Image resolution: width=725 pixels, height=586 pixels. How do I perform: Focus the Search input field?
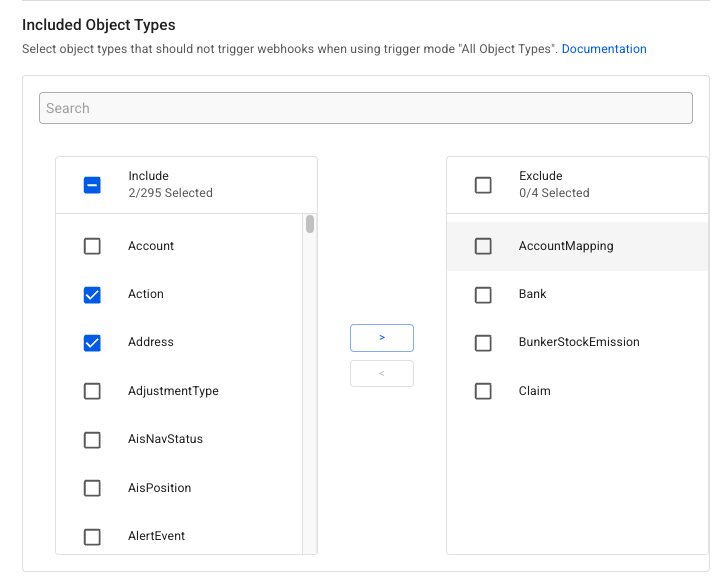(365, 108)
